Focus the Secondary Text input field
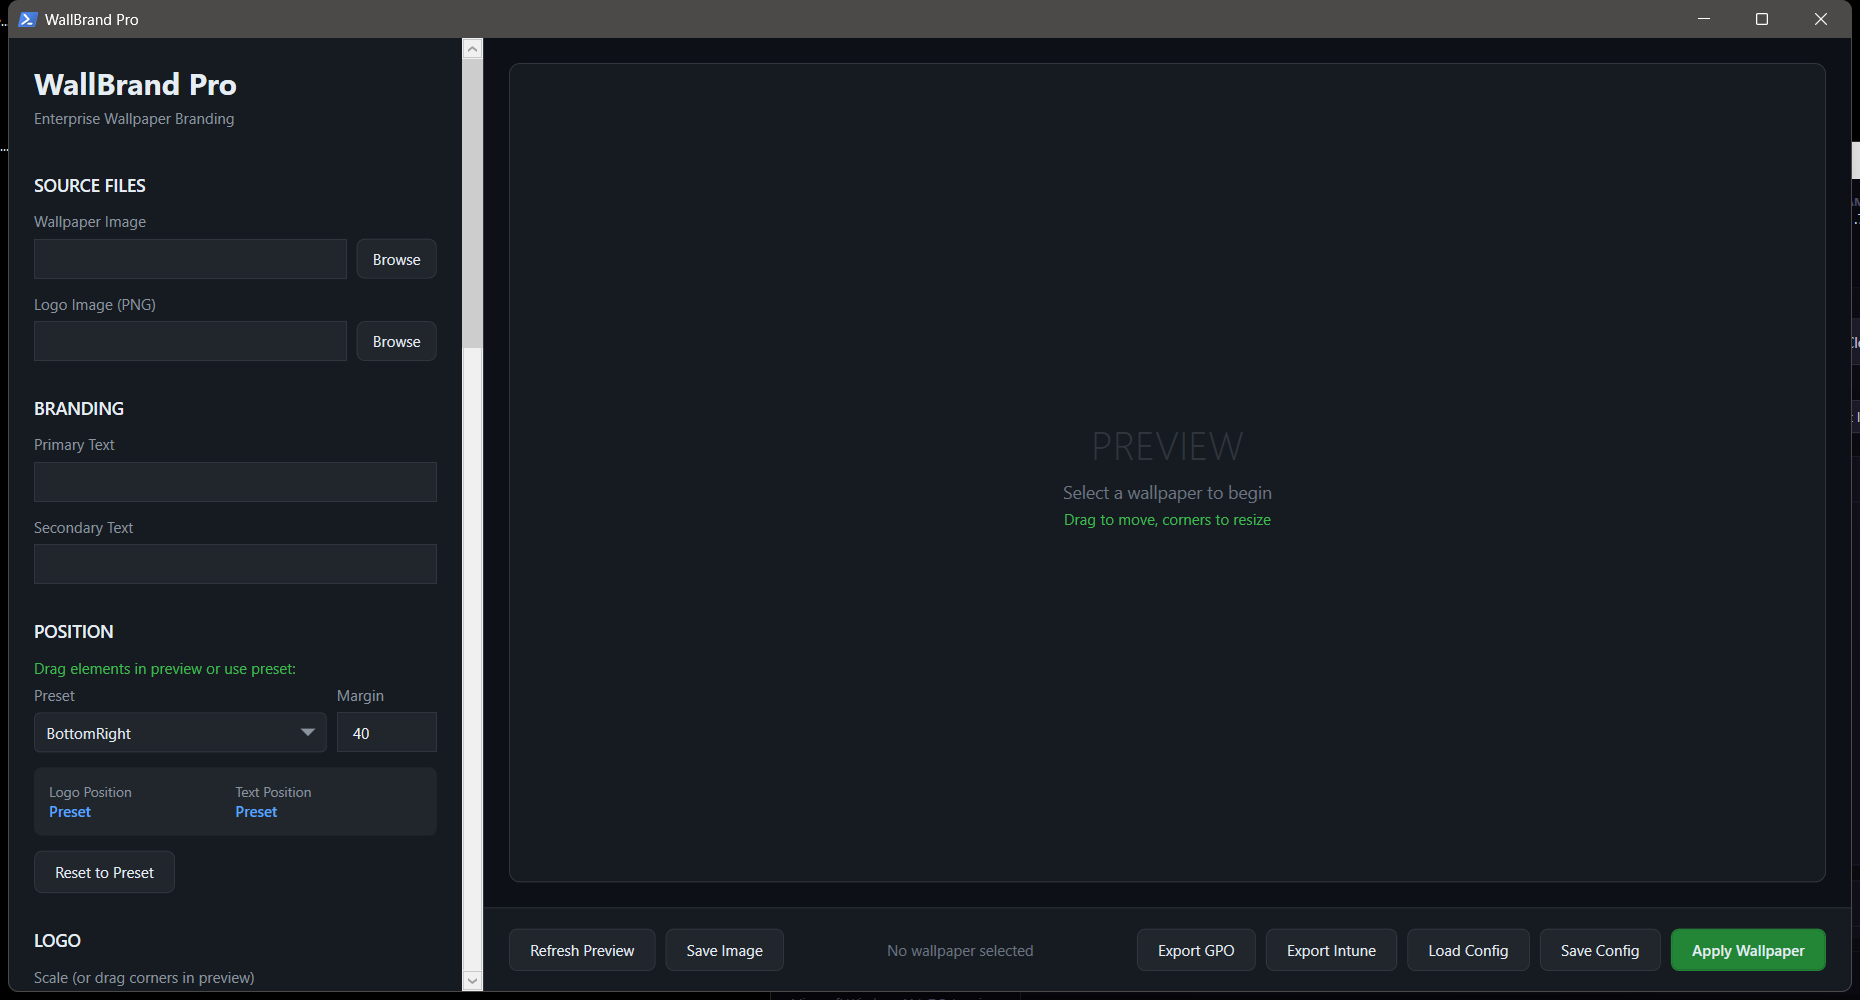 pos(234,563)
